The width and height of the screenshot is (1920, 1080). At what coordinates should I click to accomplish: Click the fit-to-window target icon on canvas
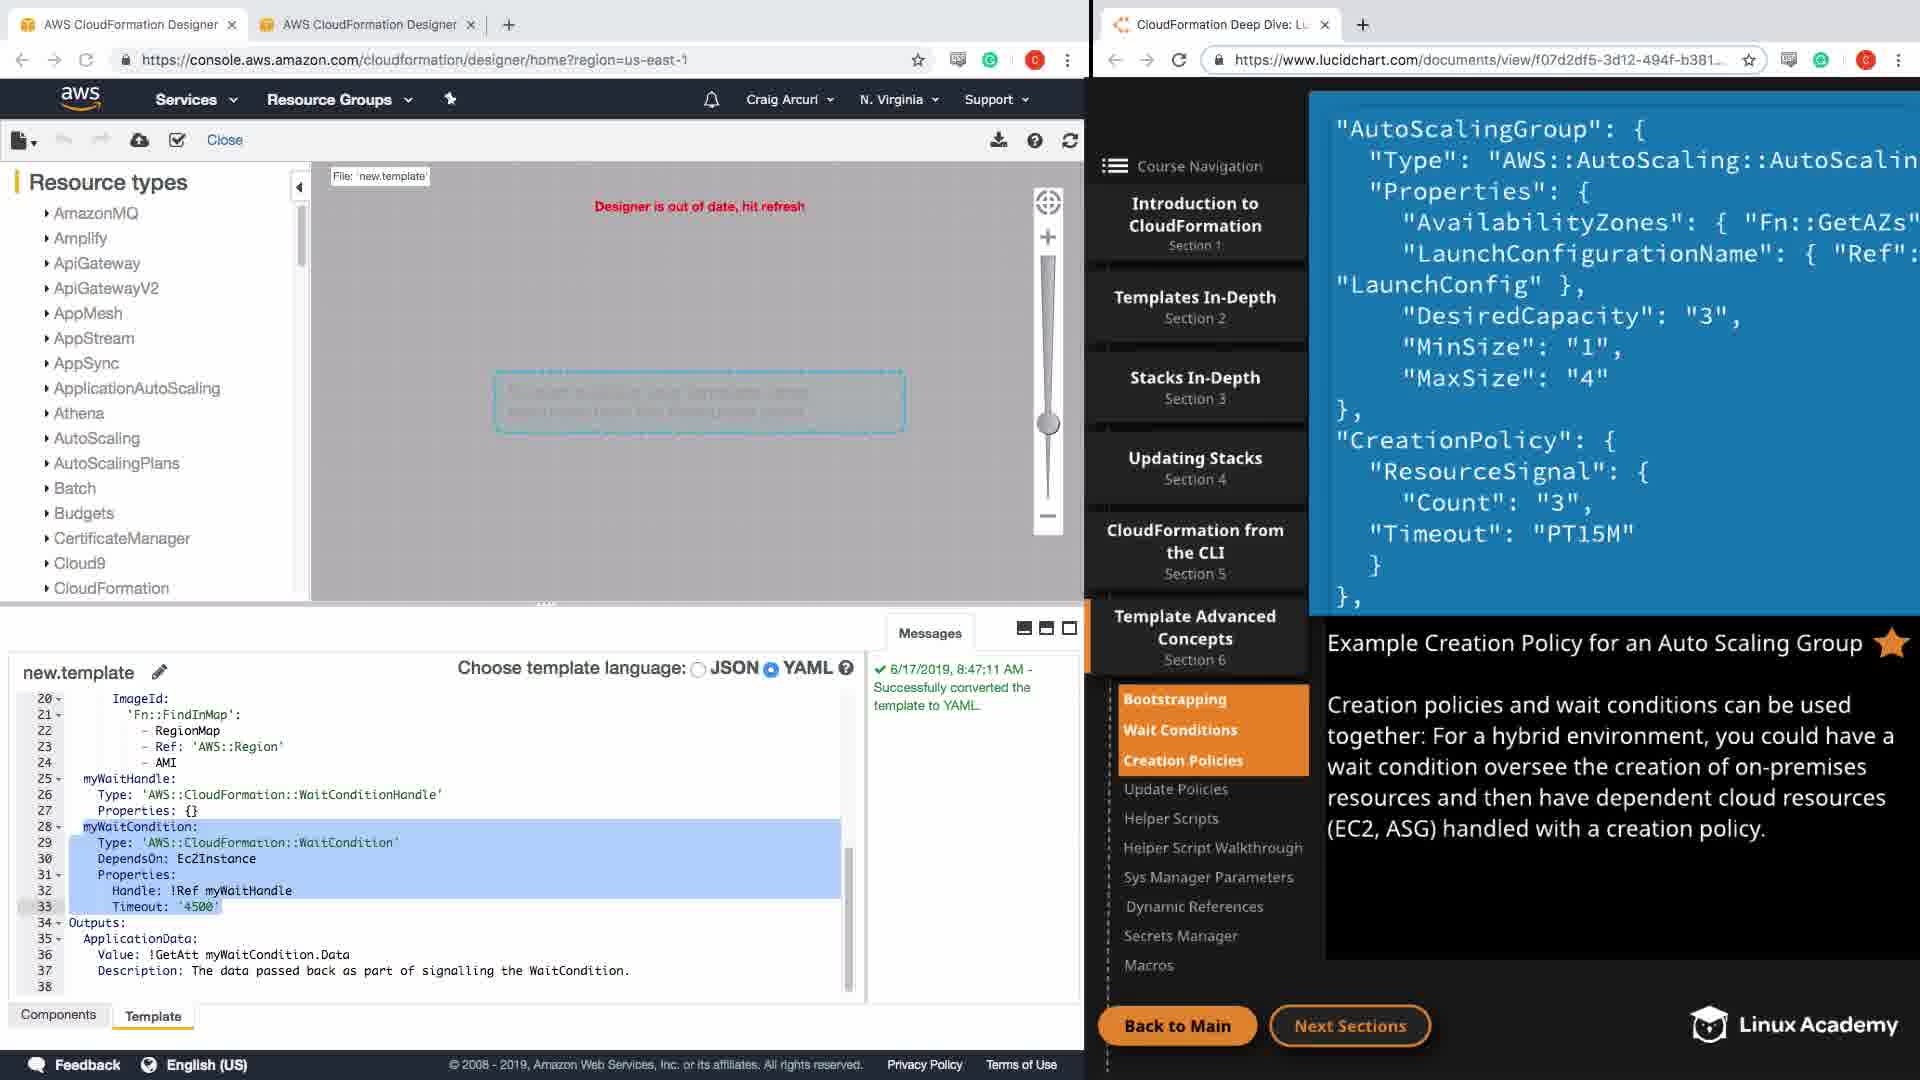click(1048, 202)
